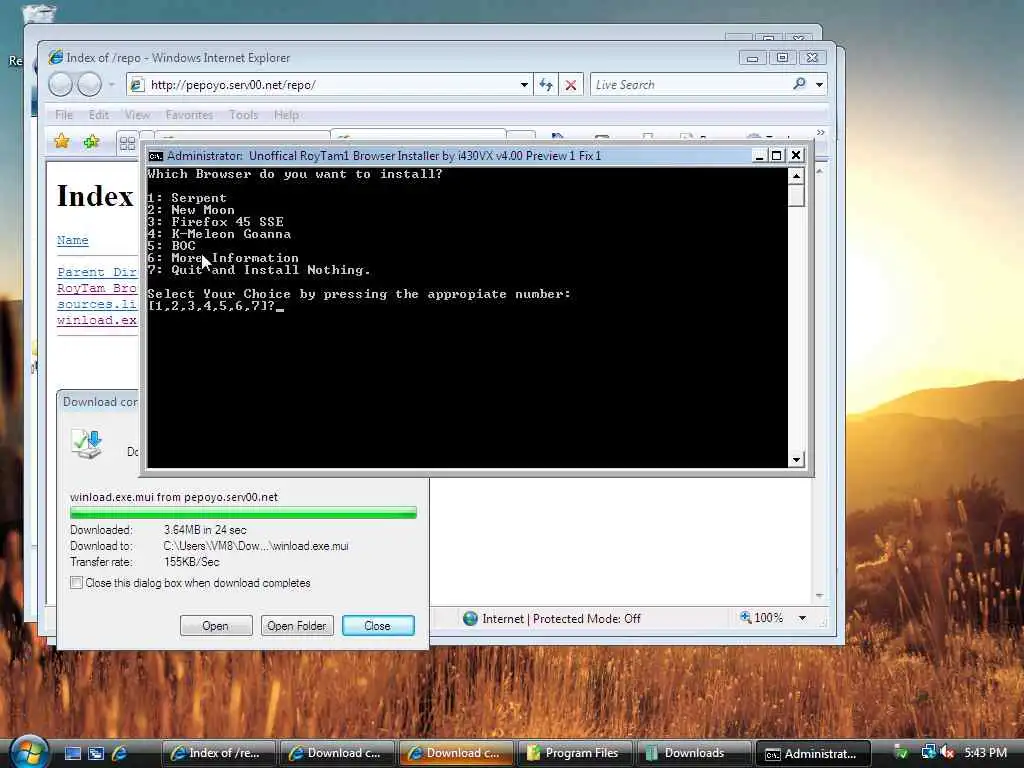Click Internet zone globe icon in status bar
Screen dimensions: 1024x768
tap(470, 618)
